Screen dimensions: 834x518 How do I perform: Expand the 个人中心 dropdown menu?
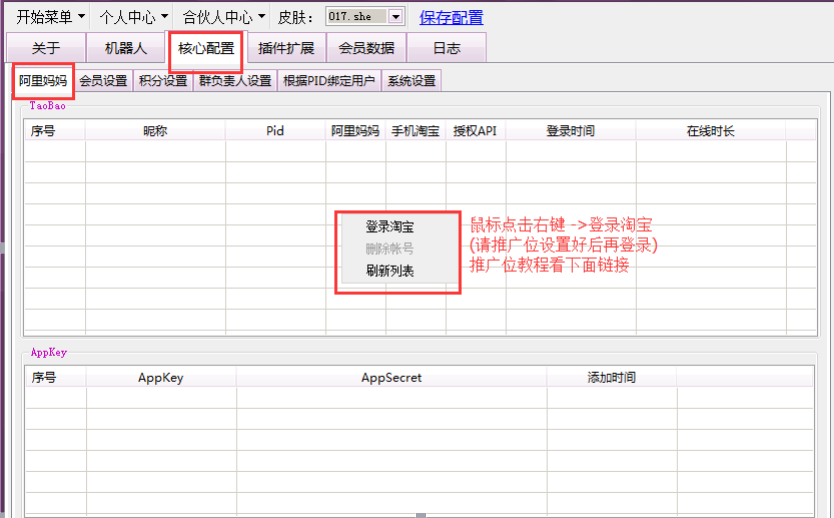(x=133, y=17)
